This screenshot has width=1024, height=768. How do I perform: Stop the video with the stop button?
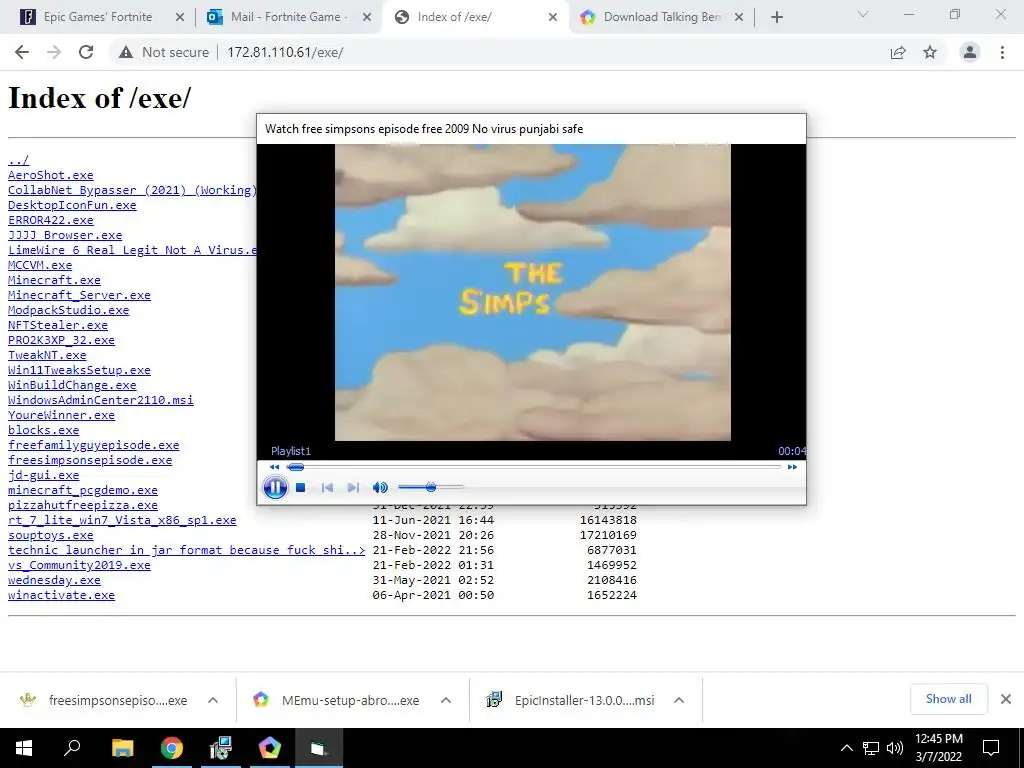click(300, 487)
